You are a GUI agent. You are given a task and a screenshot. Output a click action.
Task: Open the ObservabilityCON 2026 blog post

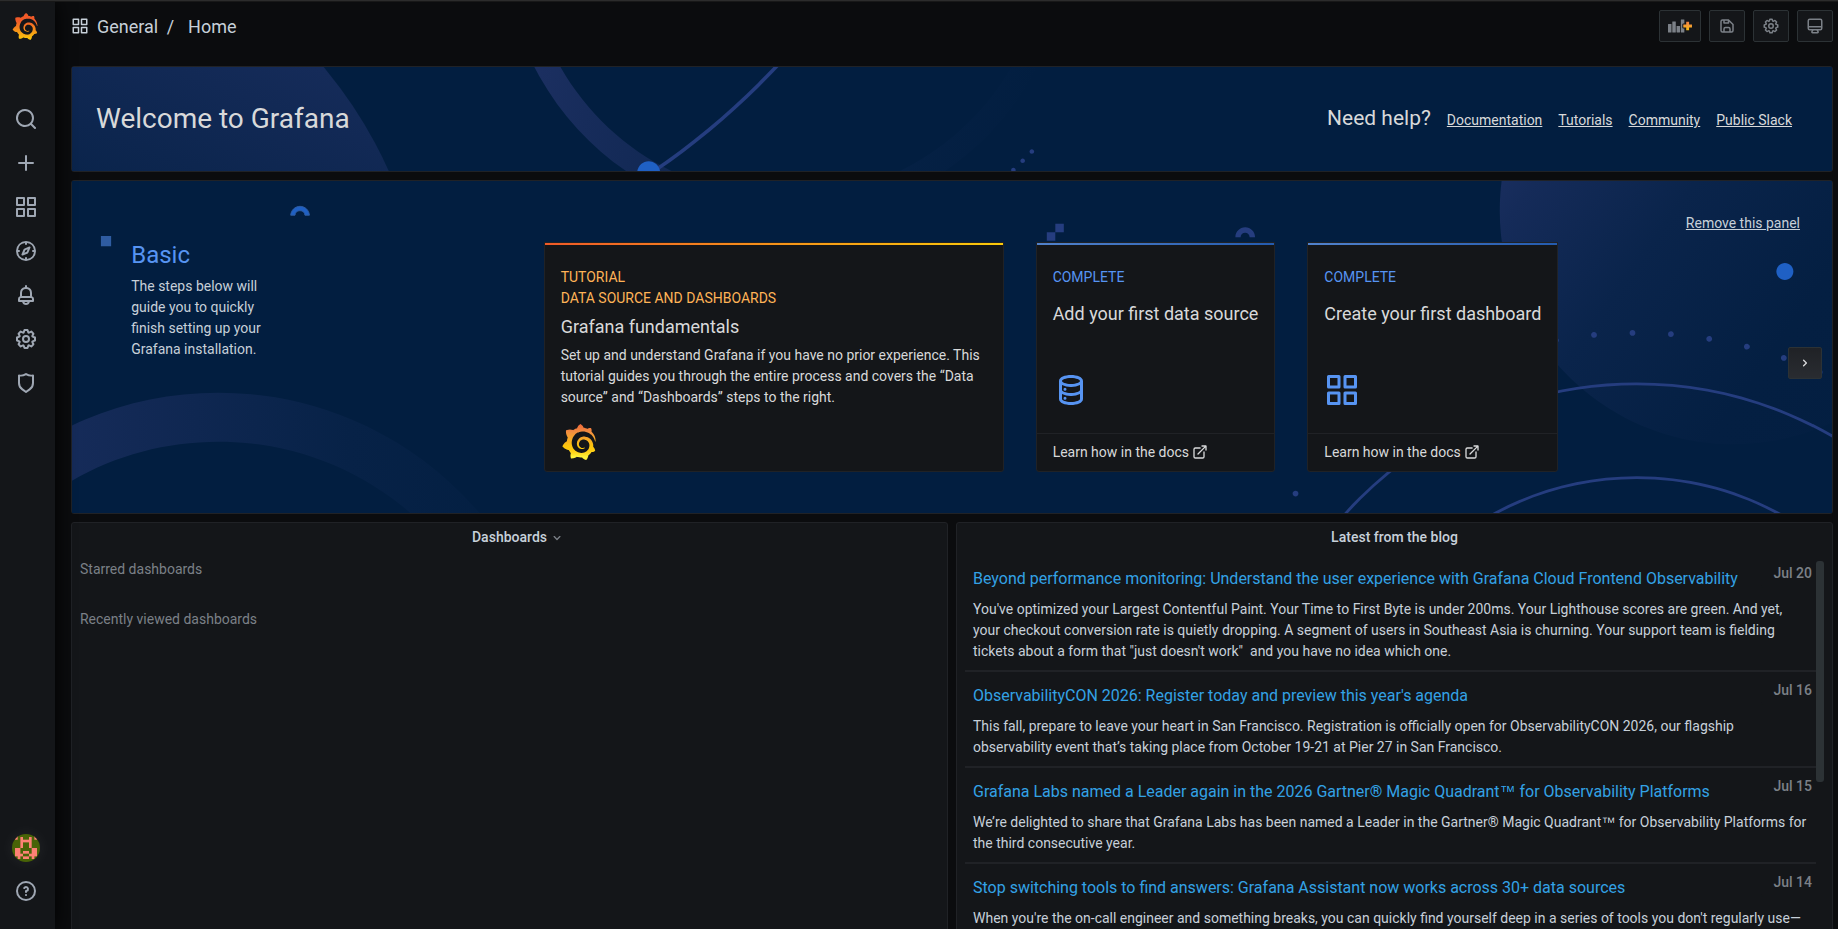click(1220, 695)
